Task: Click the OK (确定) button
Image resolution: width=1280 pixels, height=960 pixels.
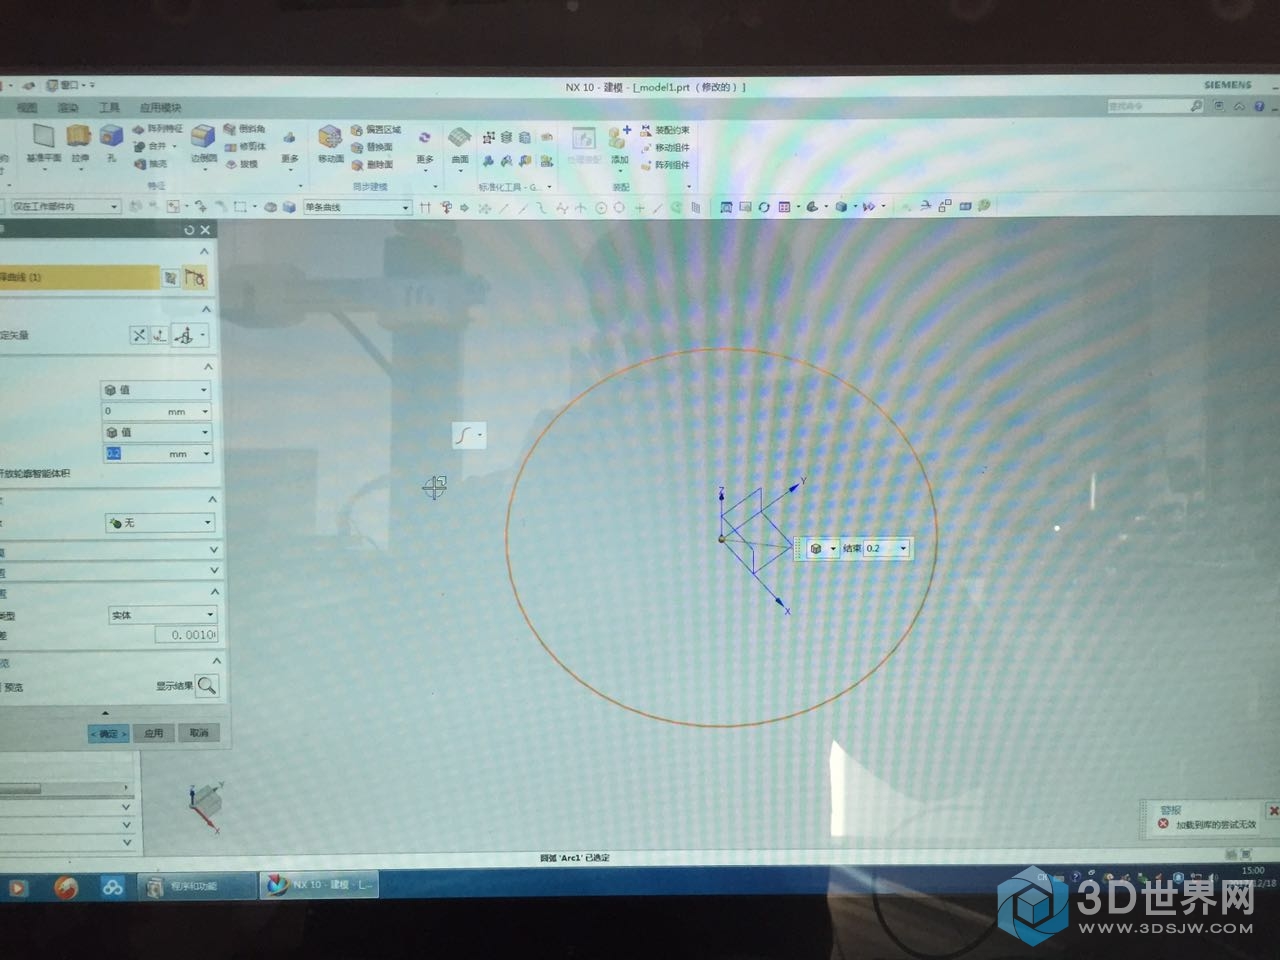Action: pyautogui.click(x=109, y=734)
